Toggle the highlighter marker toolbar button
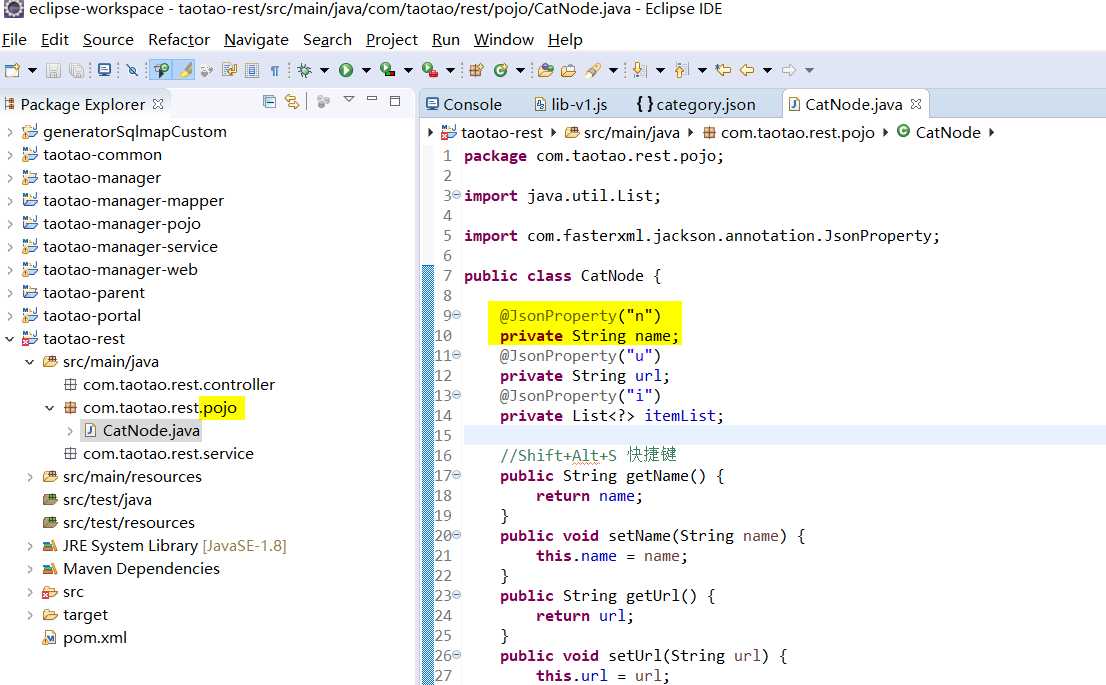 185,70
